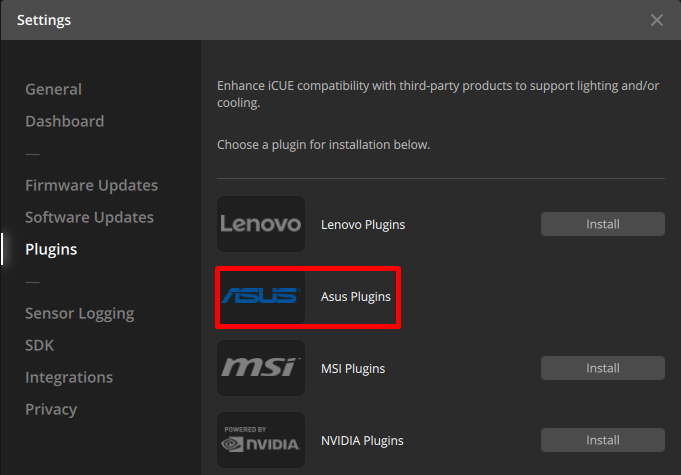This screenshot has height=475, width=681.
Task: Navigate to the SDK section
Action: (x=40, y=345)
